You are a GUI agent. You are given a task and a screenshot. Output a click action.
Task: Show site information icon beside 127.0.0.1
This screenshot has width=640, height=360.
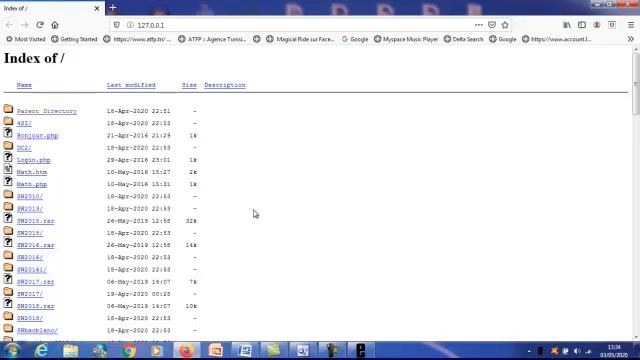[x=130, y=25]
